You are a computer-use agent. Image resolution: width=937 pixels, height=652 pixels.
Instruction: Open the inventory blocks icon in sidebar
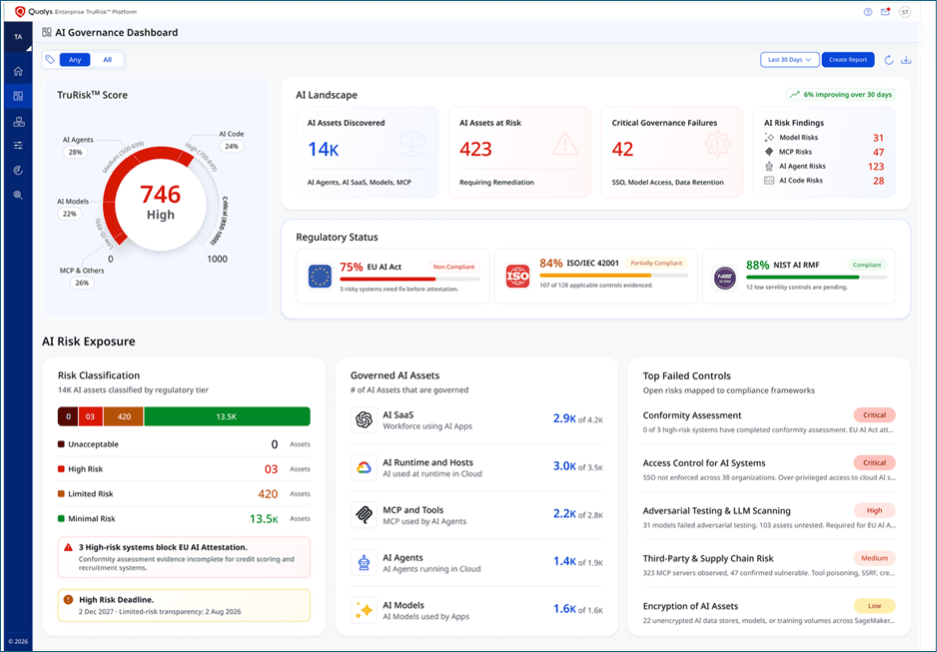(x=19, y=121)
